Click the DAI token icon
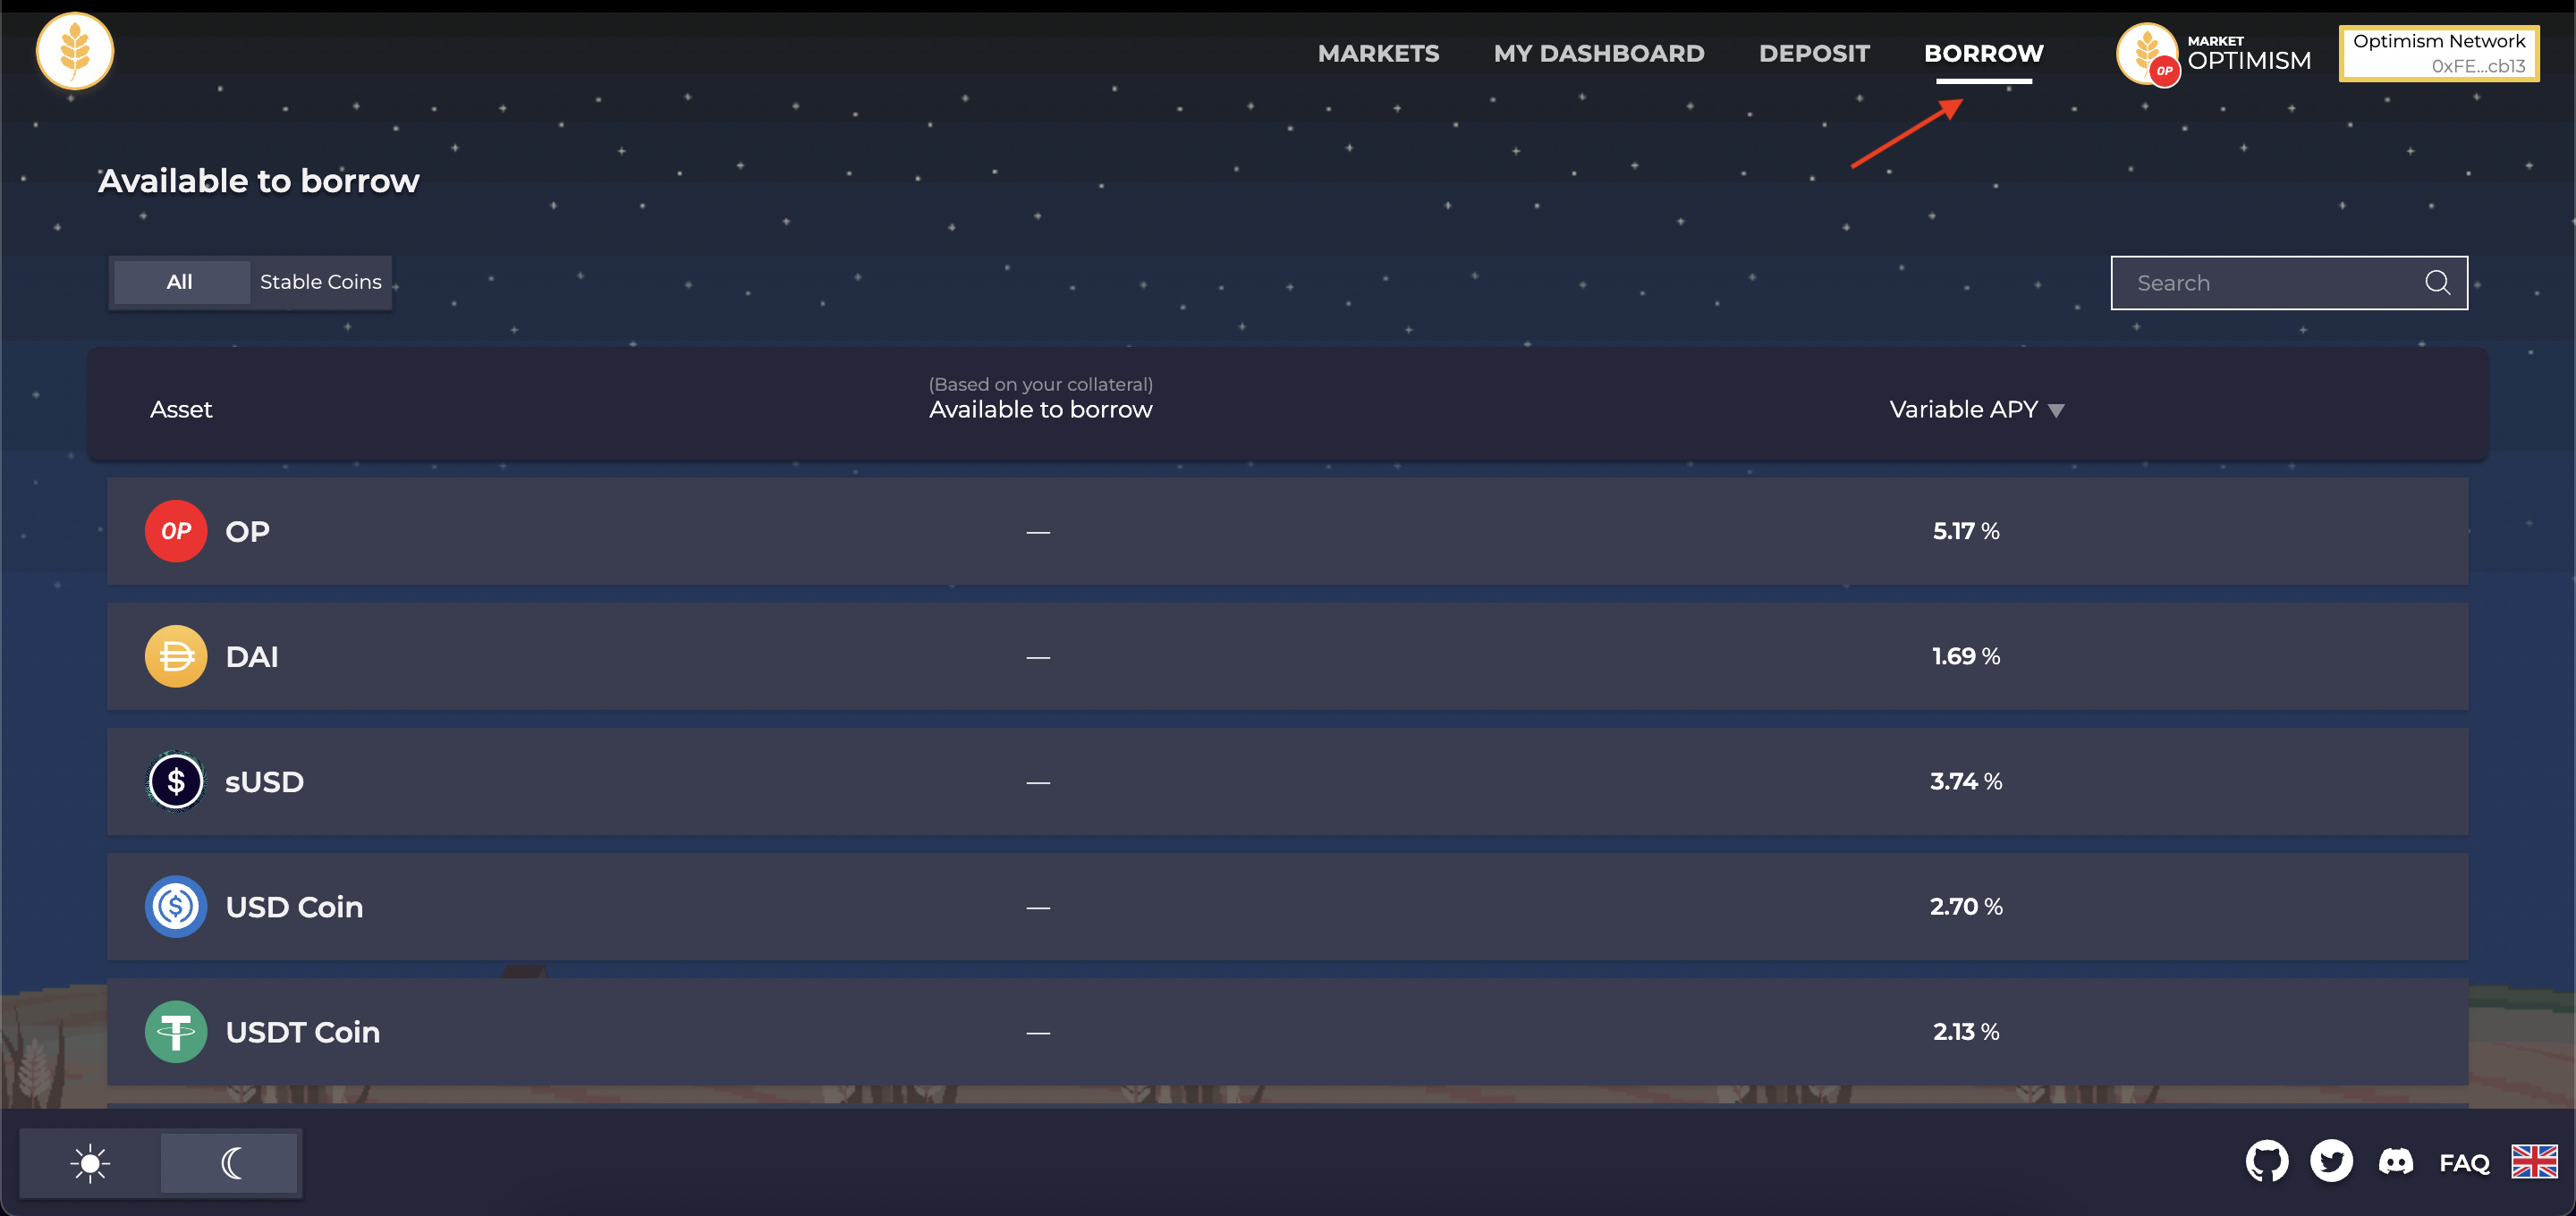The image size is (2576, 1216). pyautogui.click(x=176, y=655)
